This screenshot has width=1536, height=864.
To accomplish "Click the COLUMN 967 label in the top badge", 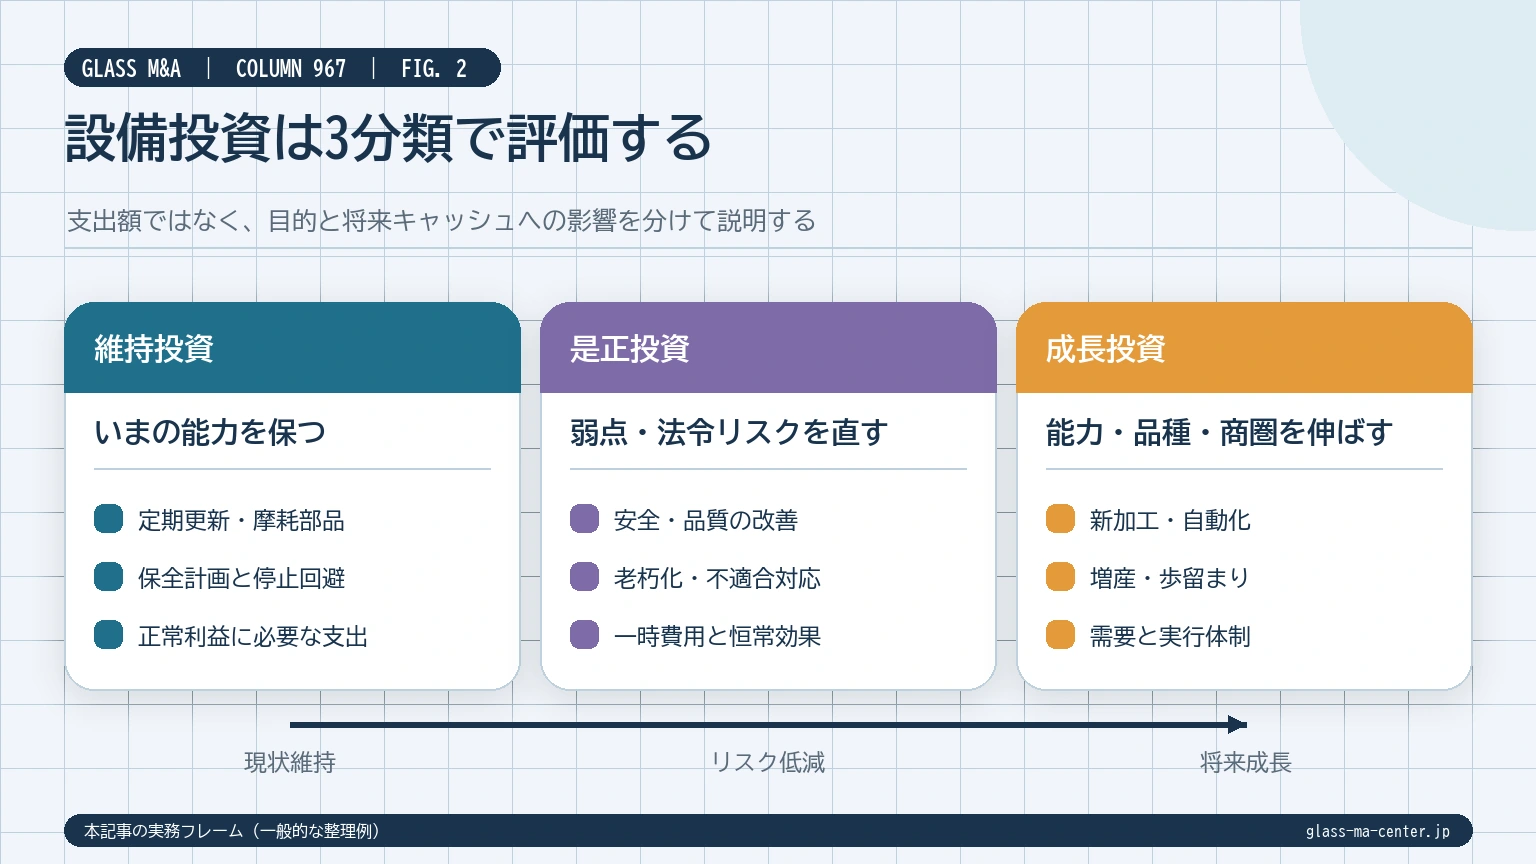I will (291, 69).
